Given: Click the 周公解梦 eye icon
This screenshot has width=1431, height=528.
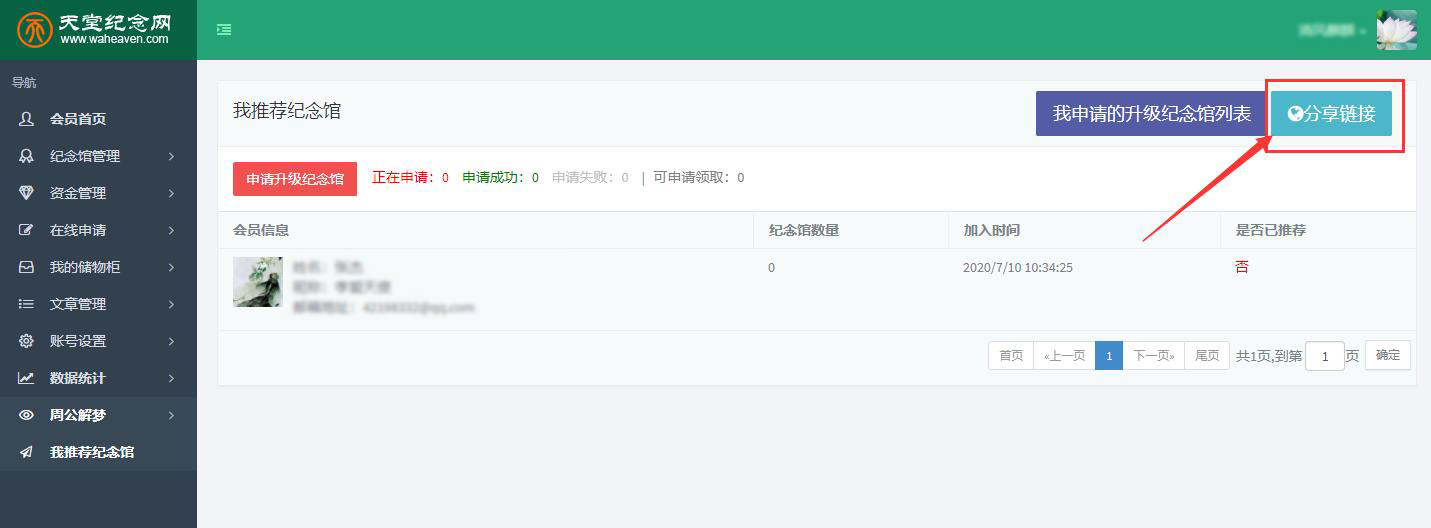Looking at the screenshot, I should pos(27,415).
